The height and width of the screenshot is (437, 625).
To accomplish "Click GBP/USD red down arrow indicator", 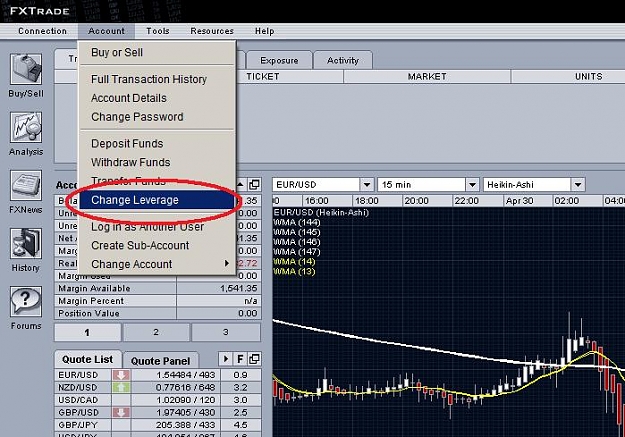I will (121, 412).
